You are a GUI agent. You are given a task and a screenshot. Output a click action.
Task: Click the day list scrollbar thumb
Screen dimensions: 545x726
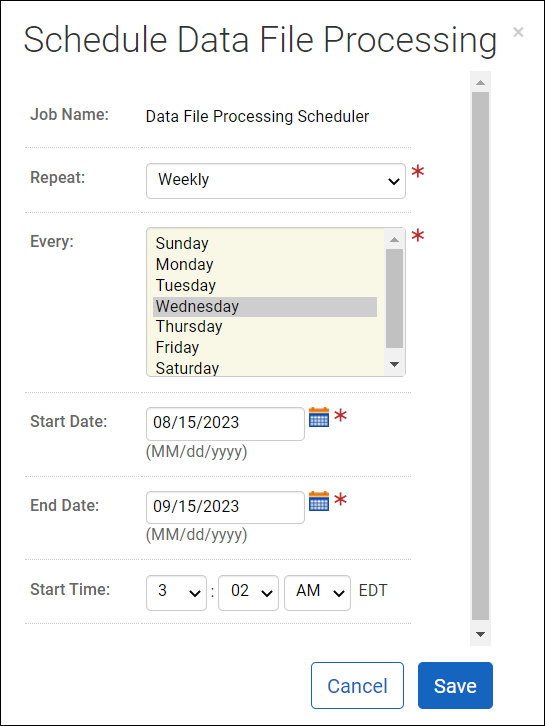[x=395, y=298]
